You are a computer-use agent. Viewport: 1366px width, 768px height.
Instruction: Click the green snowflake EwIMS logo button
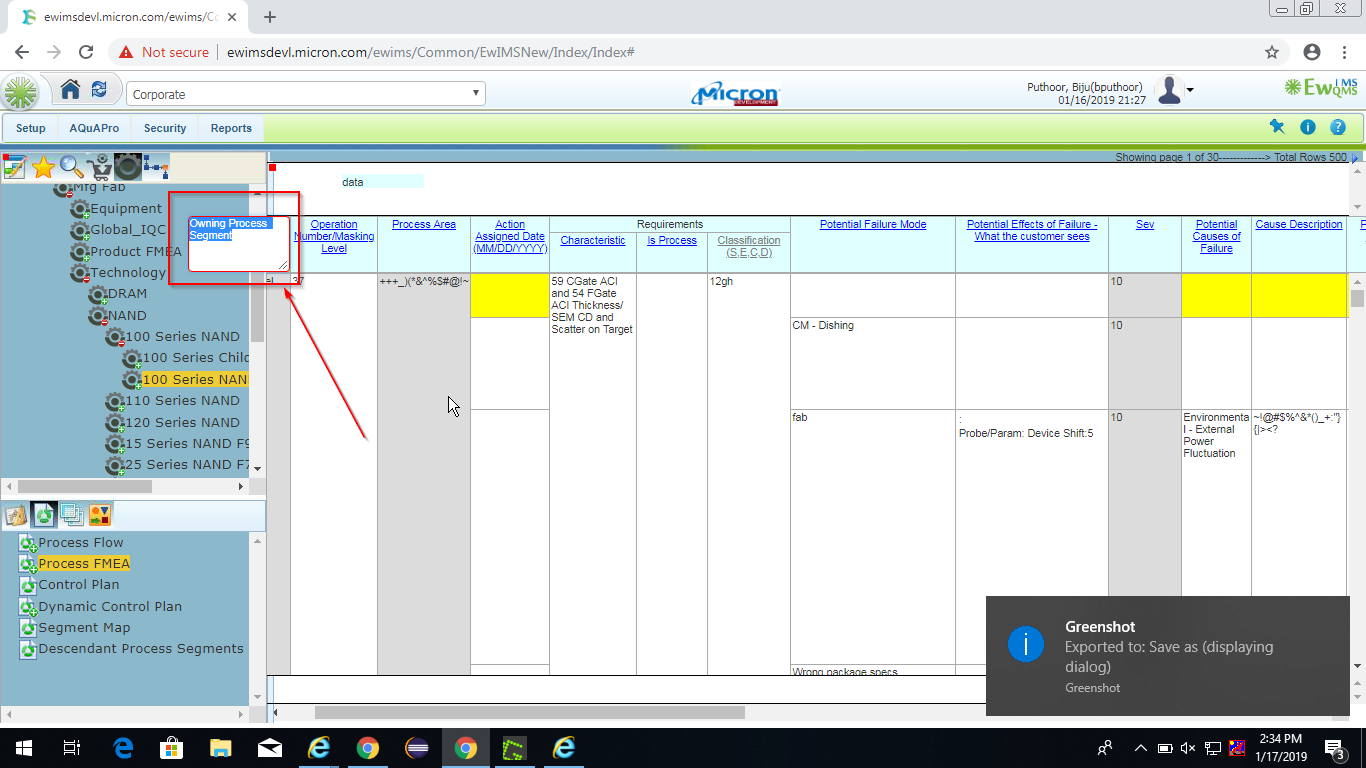pyautogui.click(x=19, y=93)
